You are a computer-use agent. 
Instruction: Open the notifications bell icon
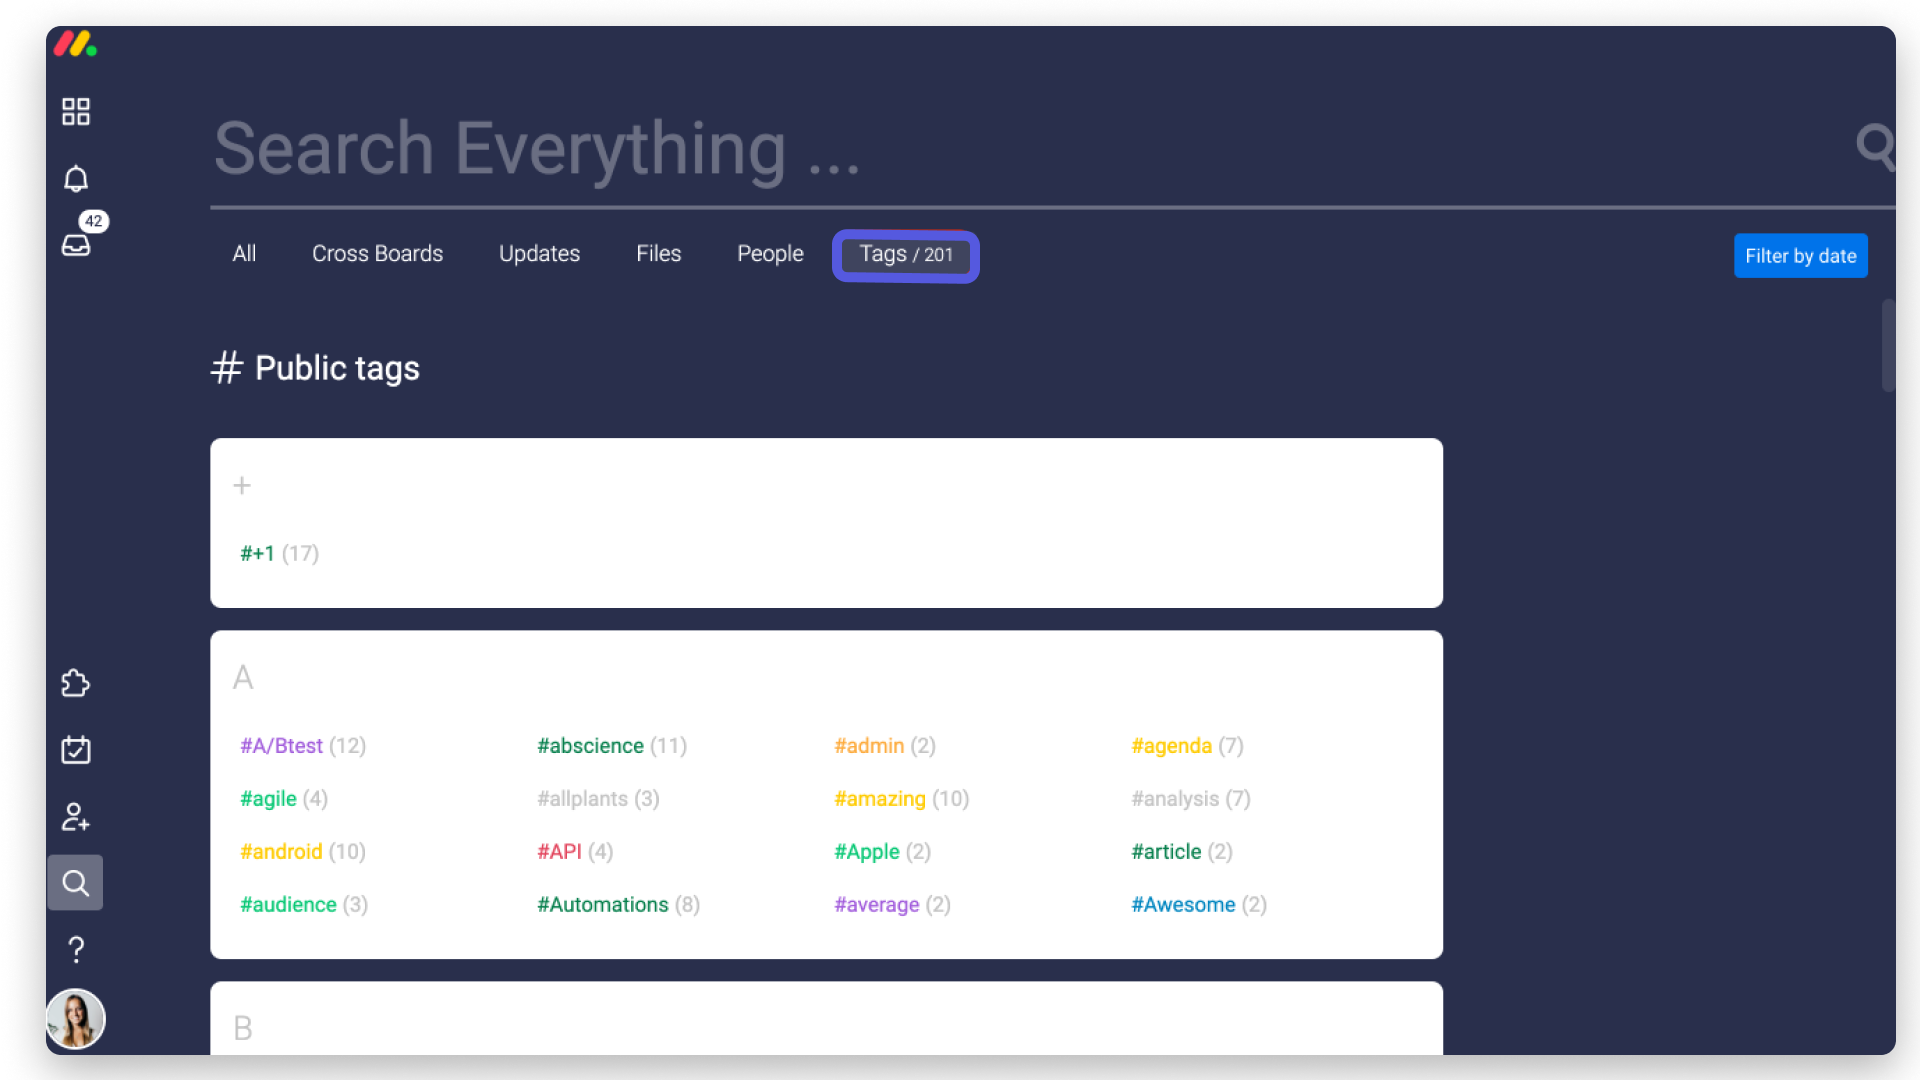(76, 179)
